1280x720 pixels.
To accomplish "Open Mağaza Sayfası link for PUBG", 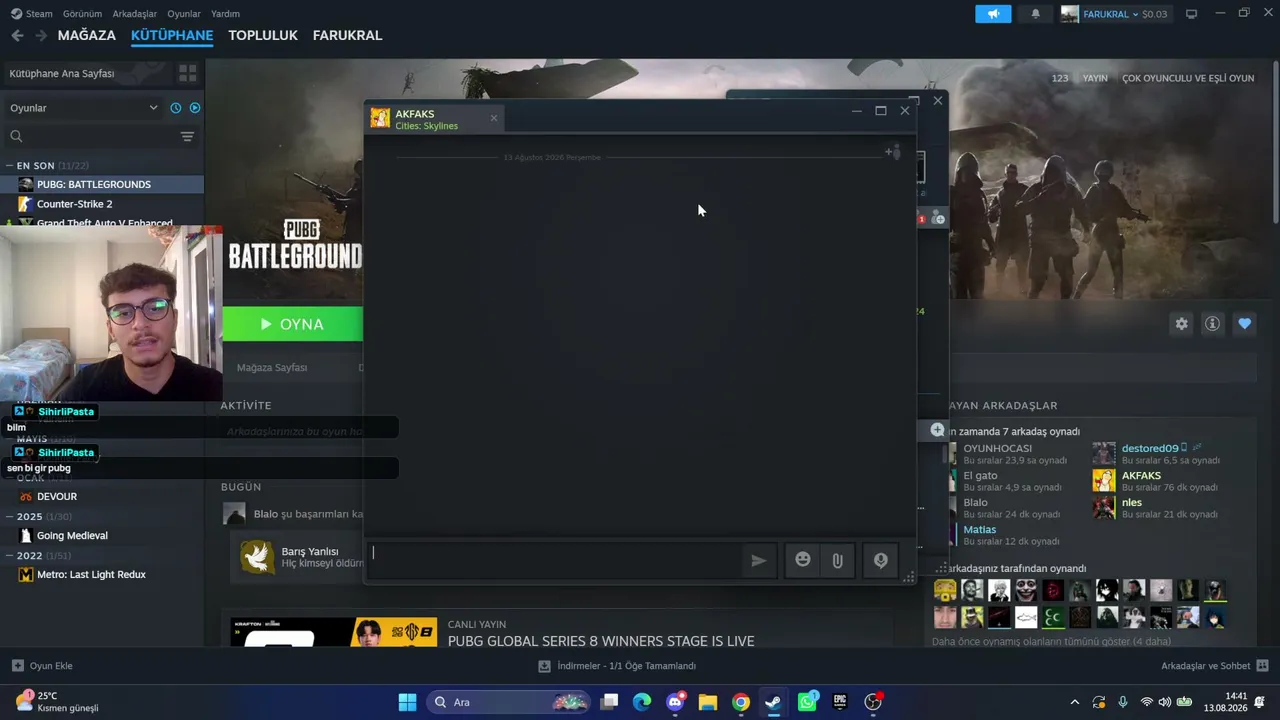I will pos(272,368).
